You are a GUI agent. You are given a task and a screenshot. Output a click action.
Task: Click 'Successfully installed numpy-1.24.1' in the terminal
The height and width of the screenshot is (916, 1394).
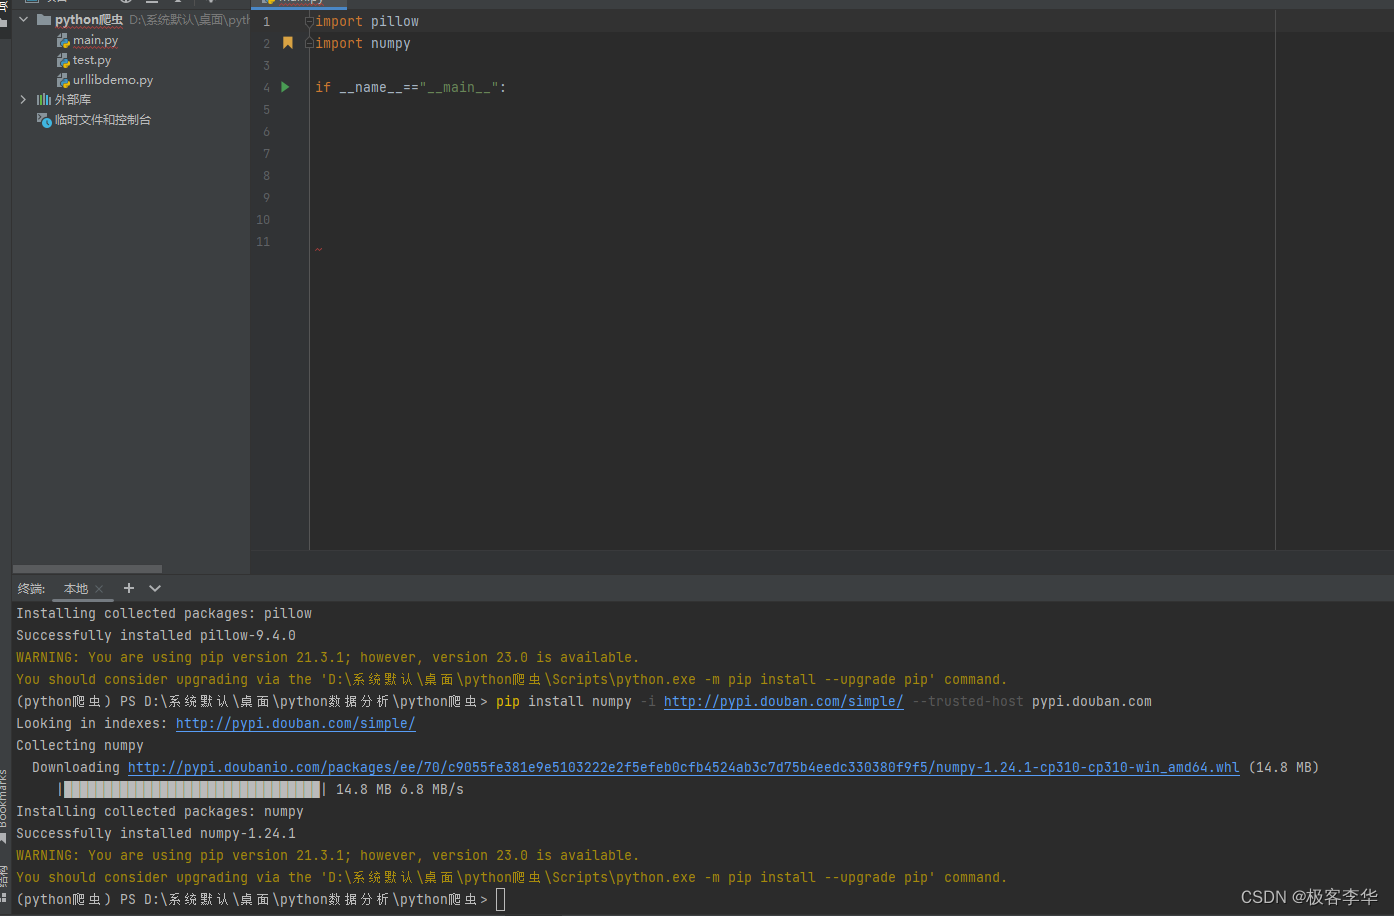coord(156,833)
